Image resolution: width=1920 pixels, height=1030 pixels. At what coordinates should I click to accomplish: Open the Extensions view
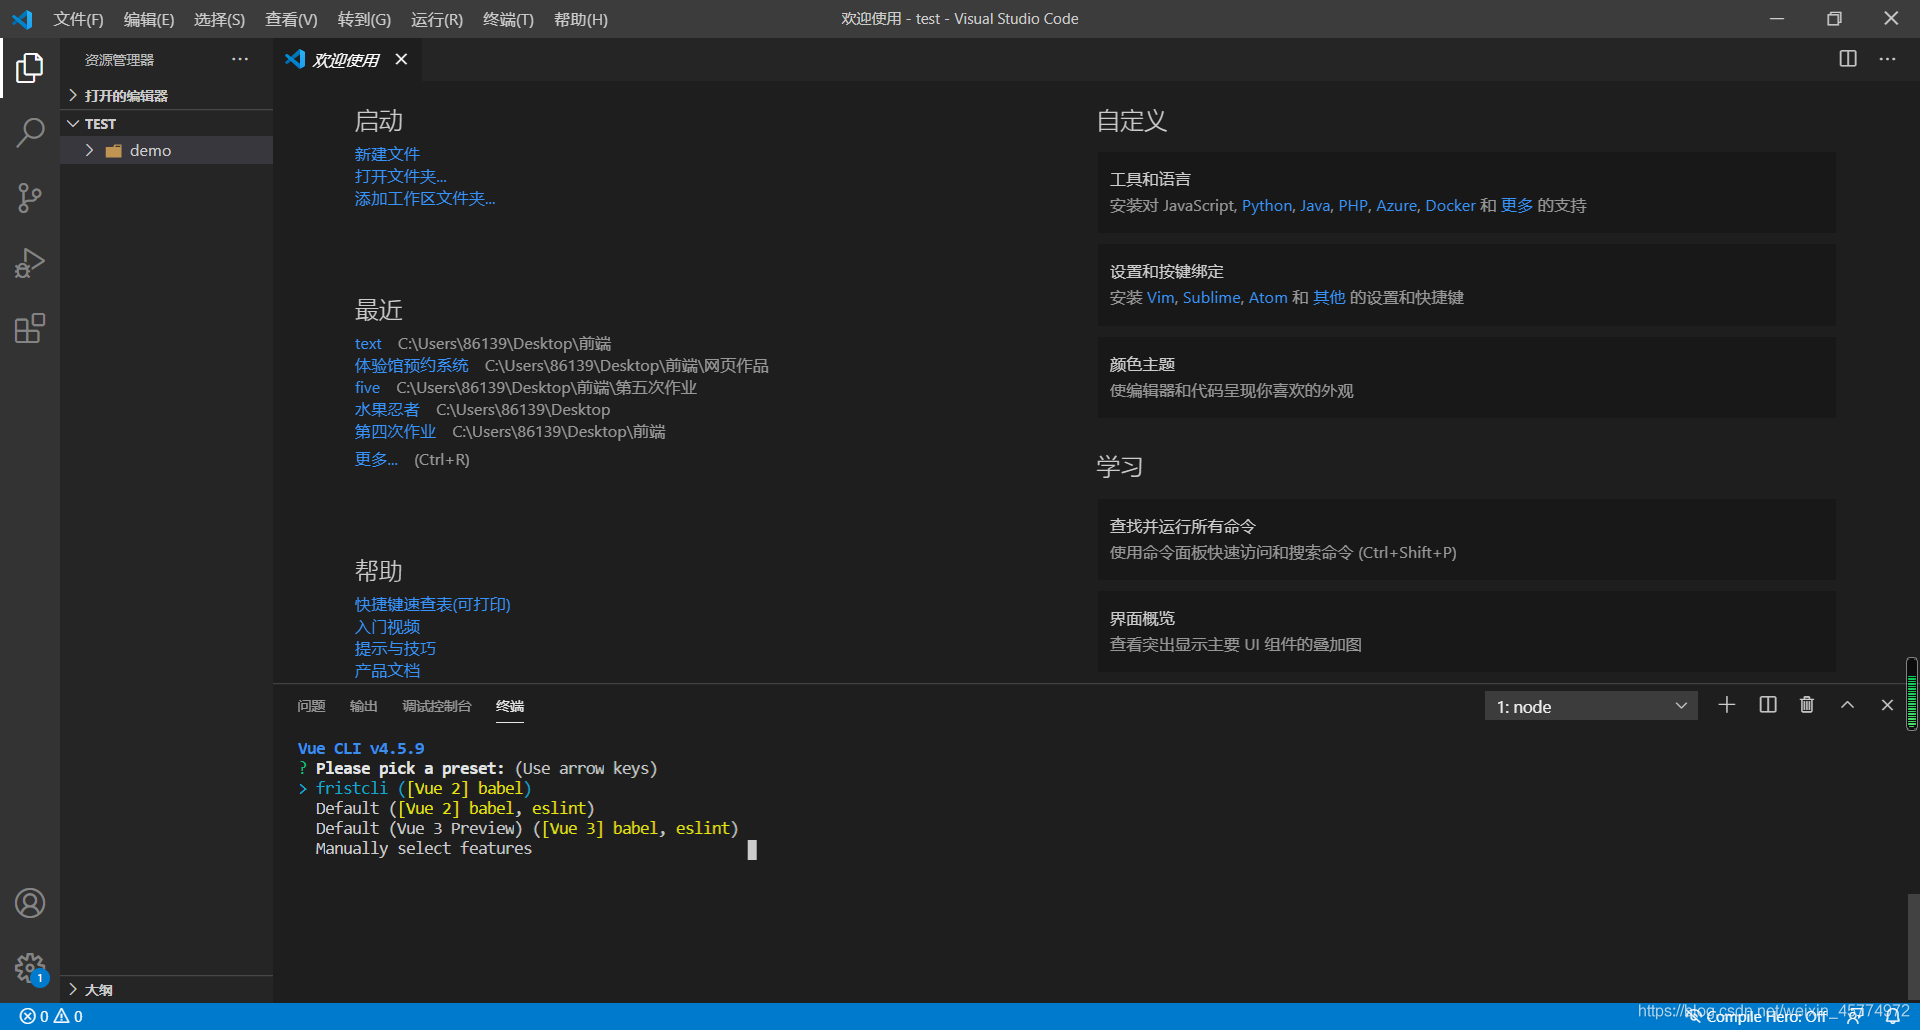coord(30,328)
